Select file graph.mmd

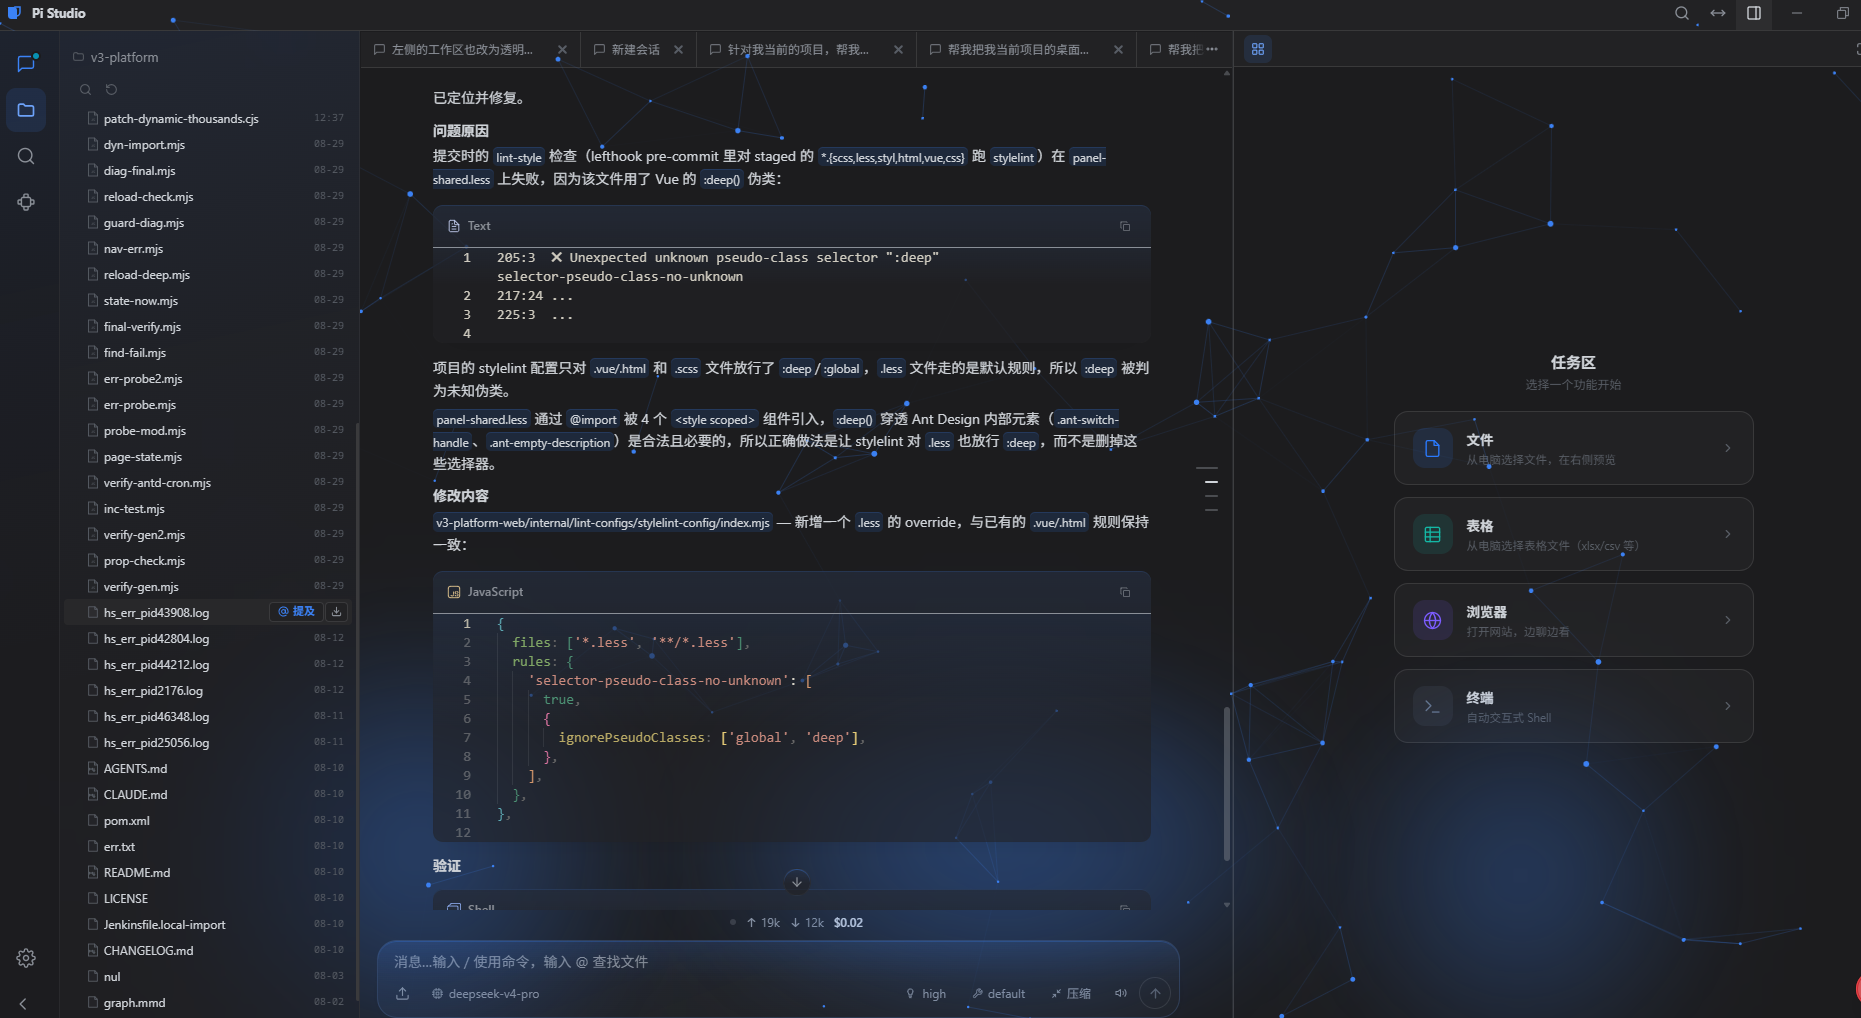[x=206, y=1002]
